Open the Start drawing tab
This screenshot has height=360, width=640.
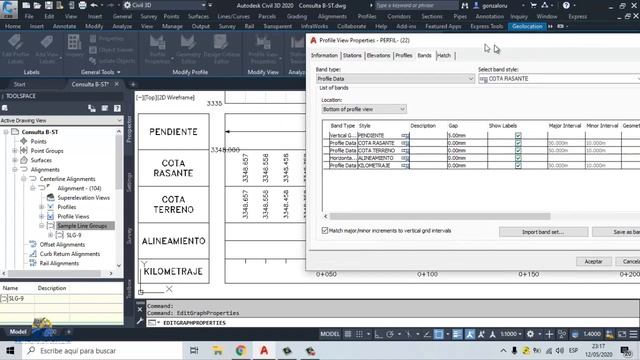tap(20, 84)
